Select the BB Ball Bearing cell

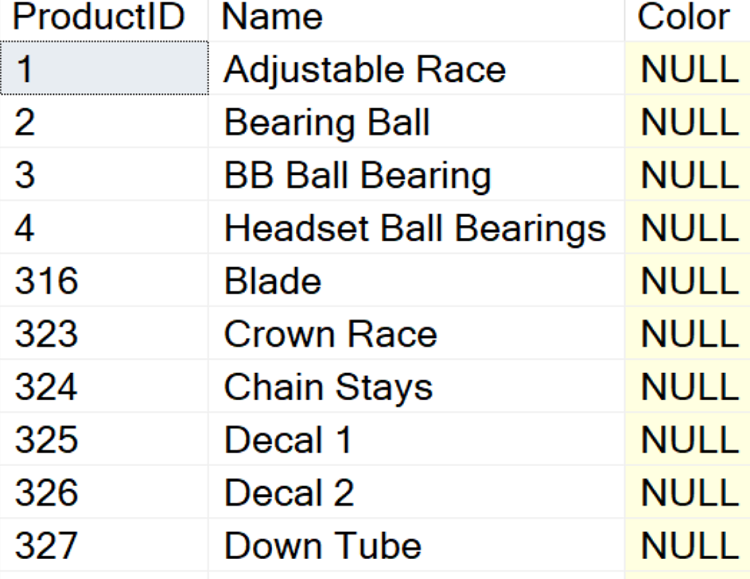tap(417, 174)
